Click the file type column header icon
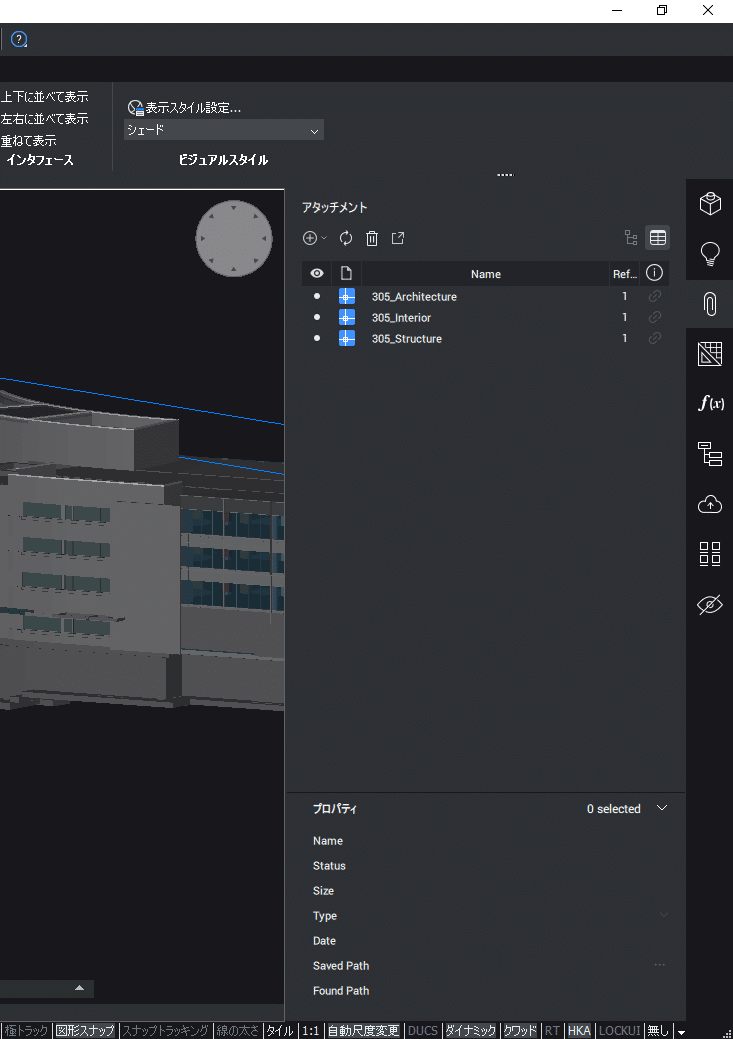Image resolution: width=733 pixels, height=1039 pixels. pyautogui.click(x=346, y=273)
